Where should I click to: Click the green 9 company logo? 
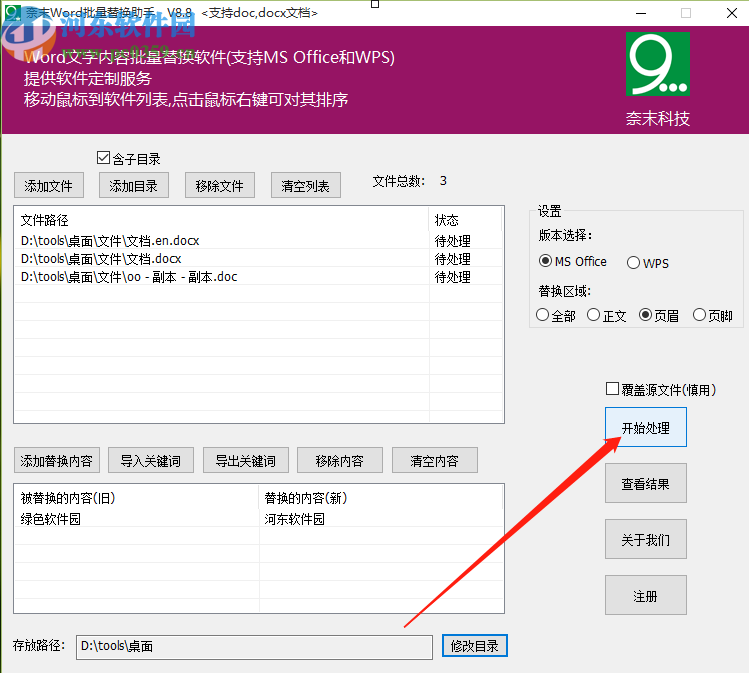(658, 64)
